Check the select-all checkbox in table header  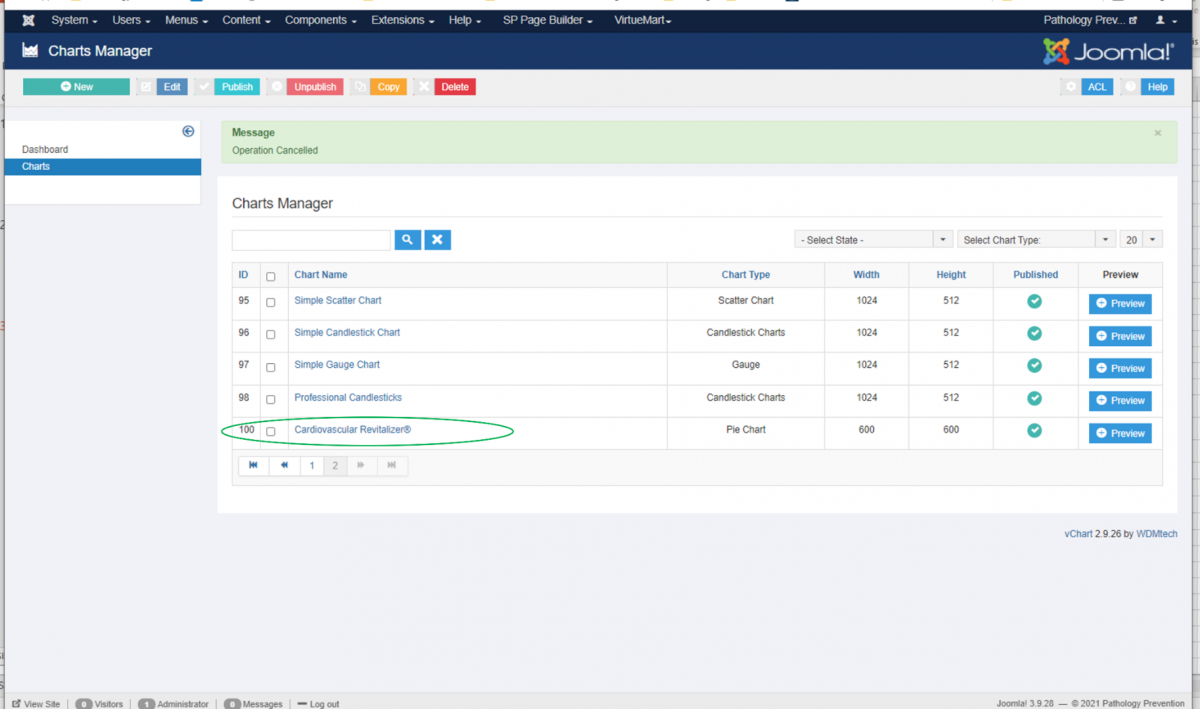pos(271,276)
